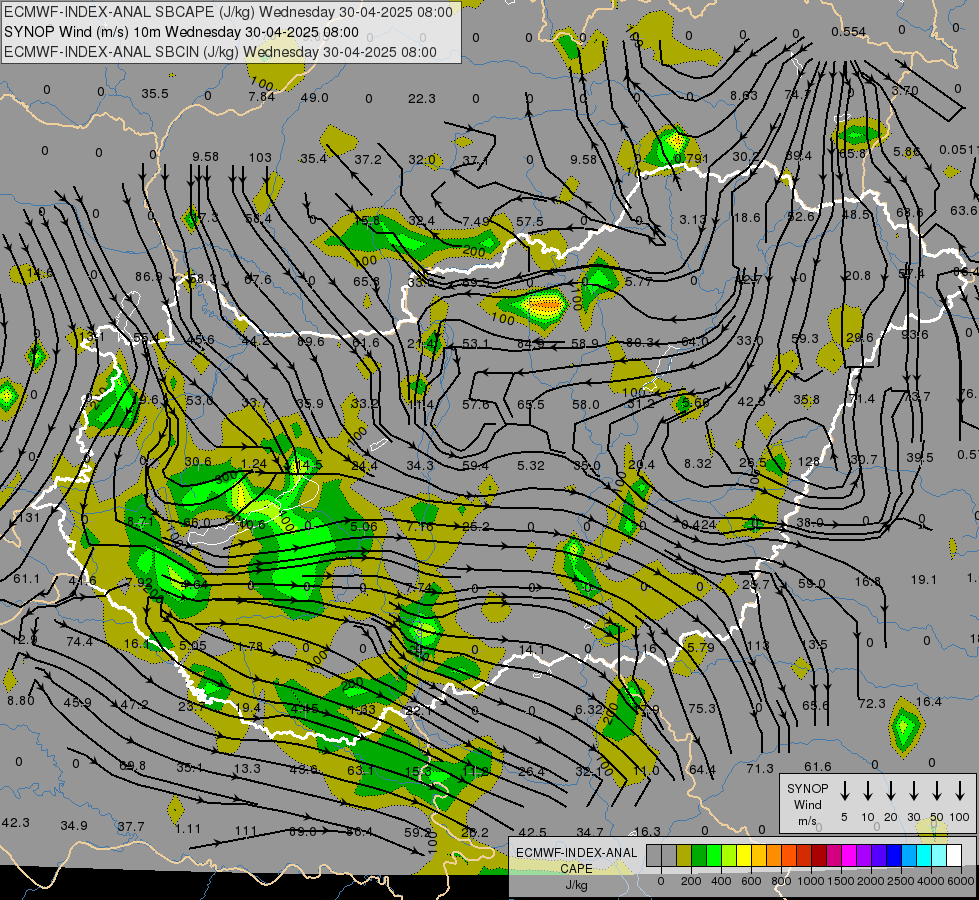Click the map value 61.1

point(26,579)
